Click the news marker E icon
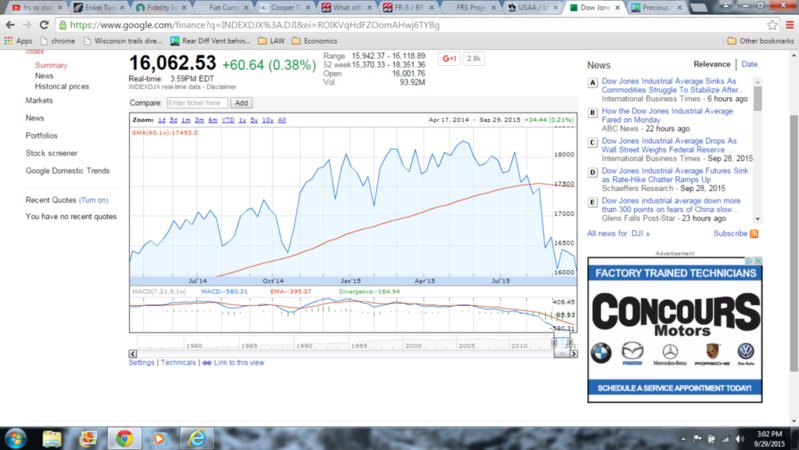The image size is (799, 450). click(592, 202)
